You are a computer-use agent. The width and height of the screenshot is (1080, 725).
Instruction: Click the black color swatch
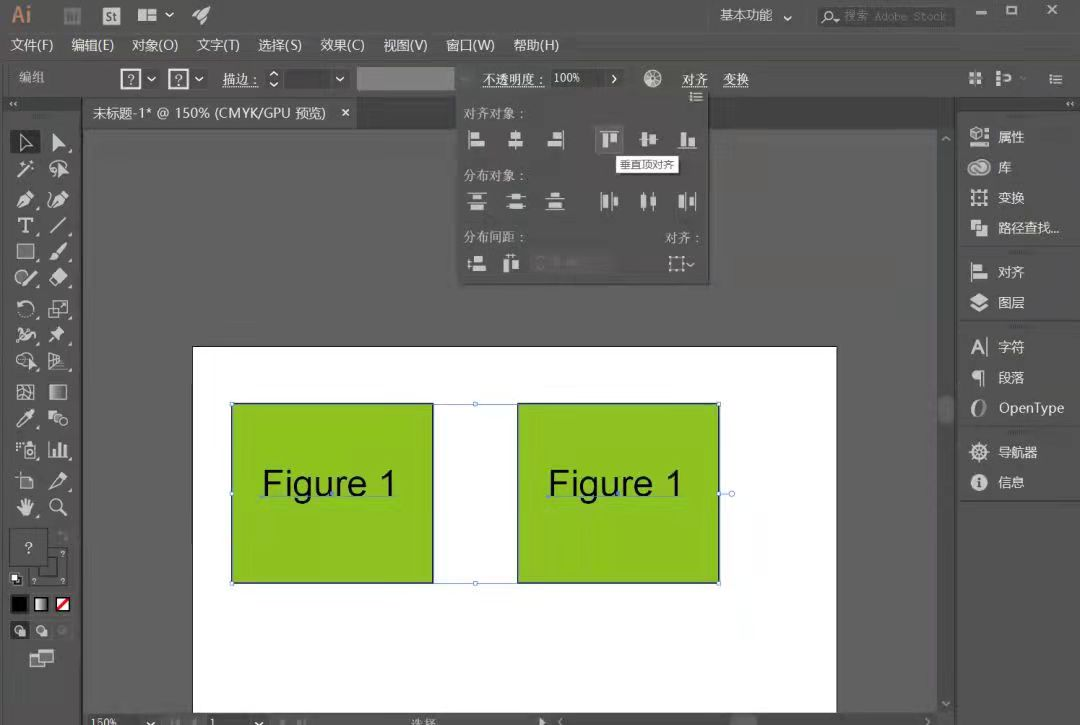pos(19,605)
